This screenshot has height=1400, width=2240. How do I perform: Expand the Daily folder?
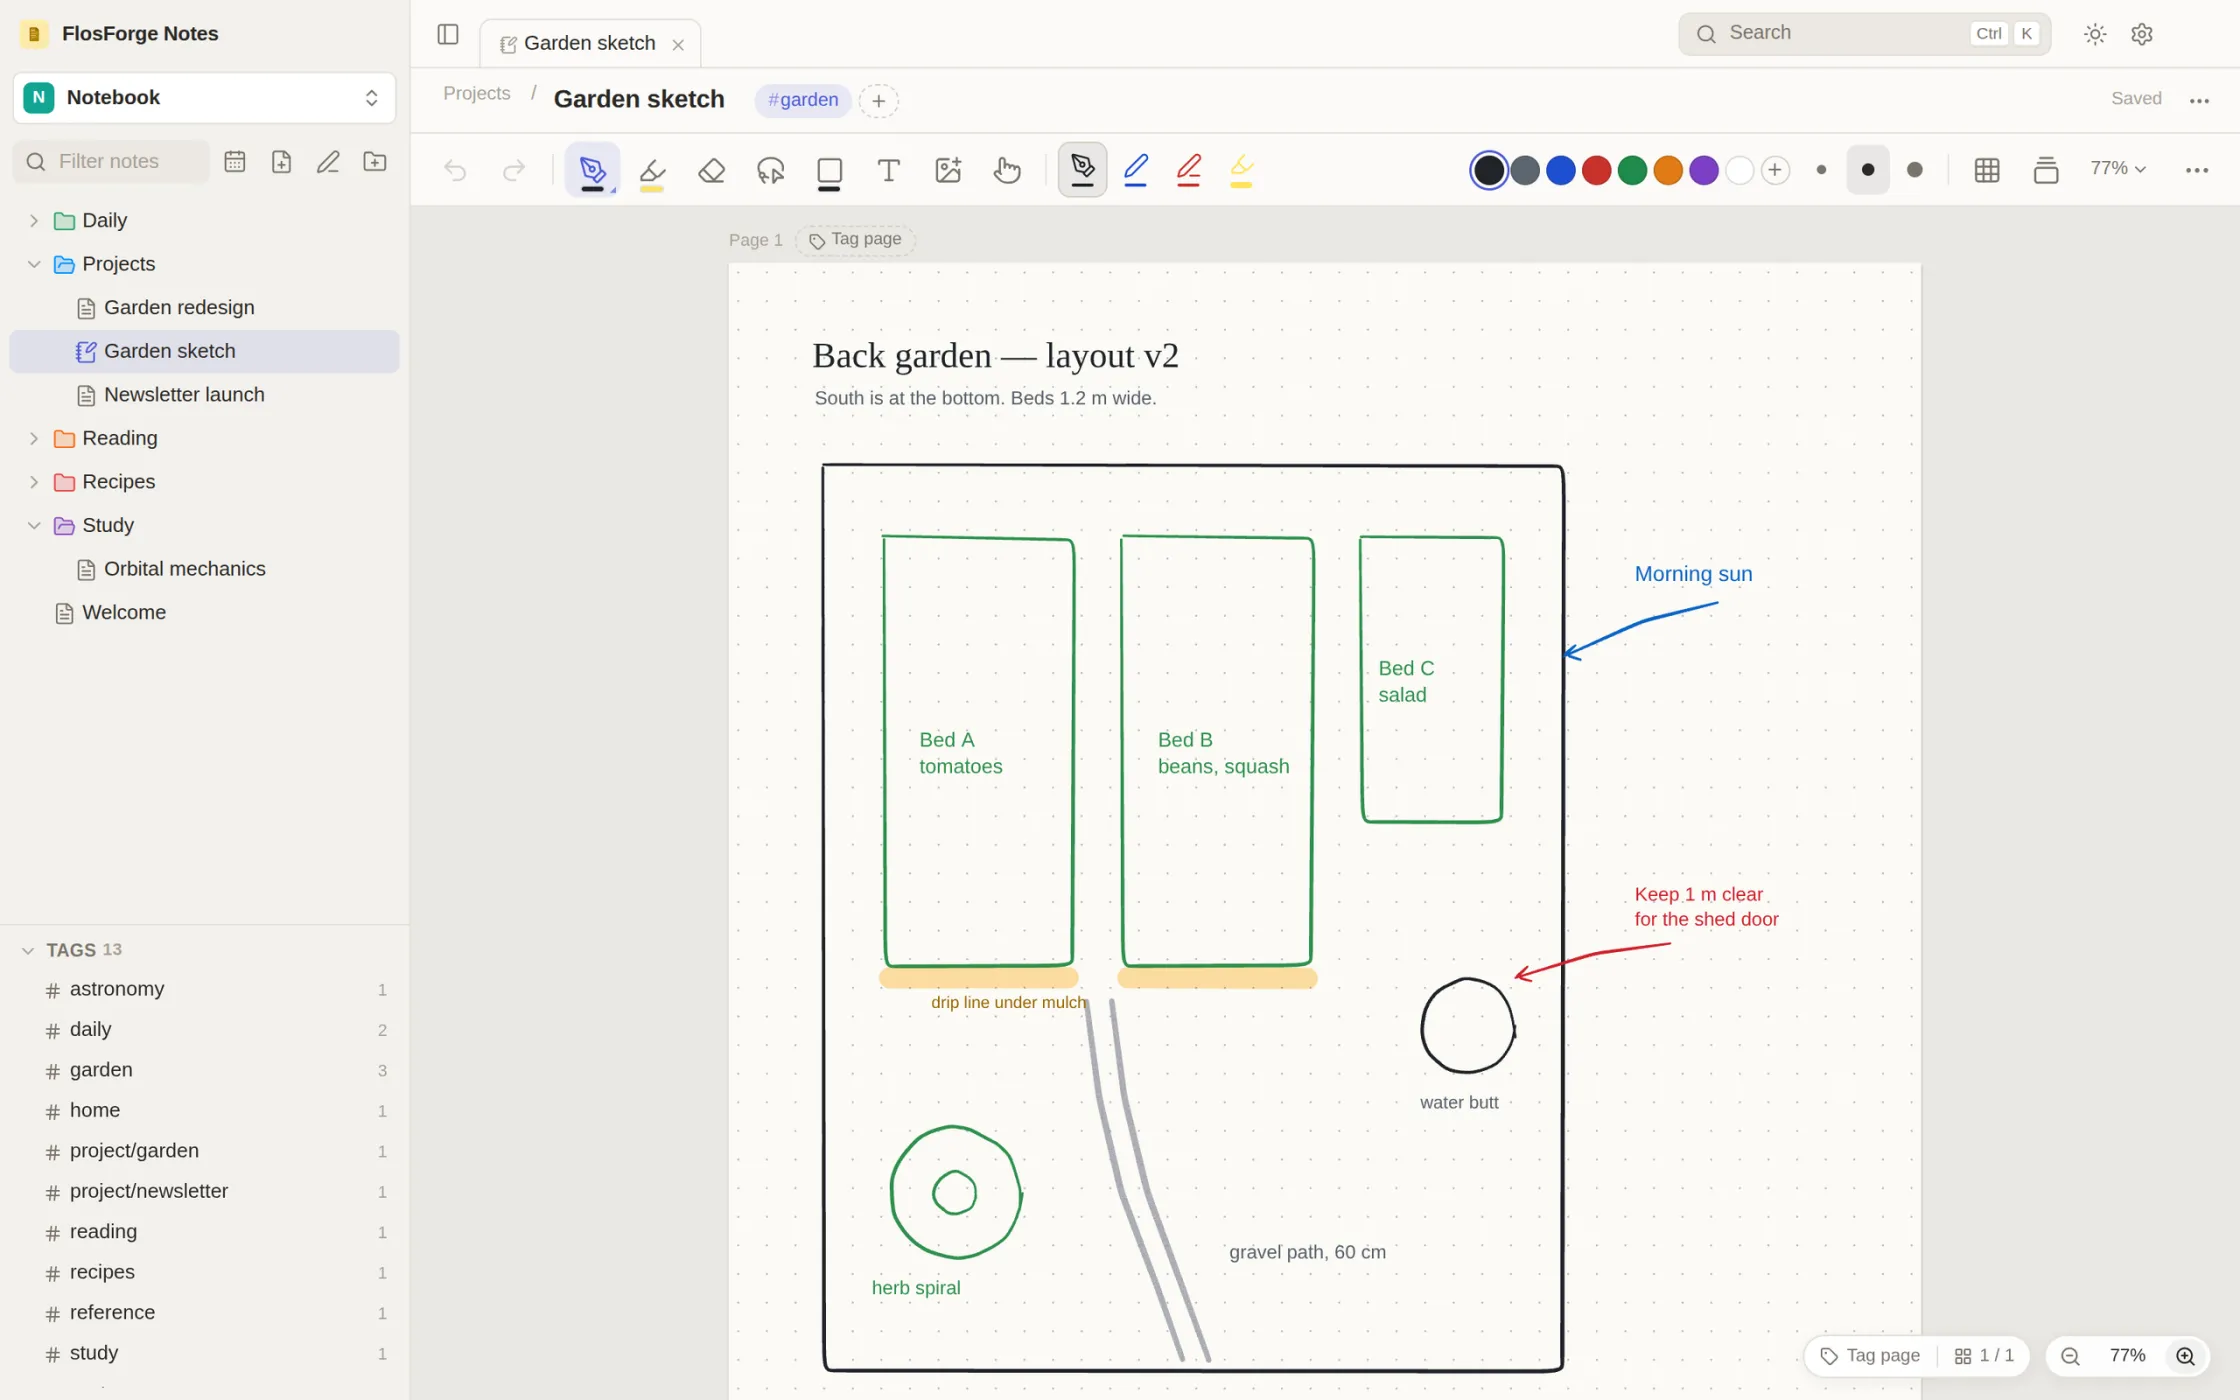coord(34,220)
